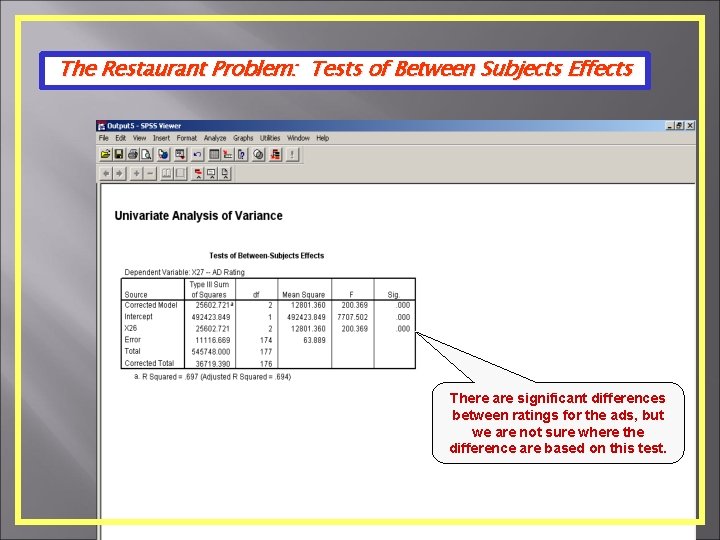Click the Select Last Output red icon
The height and width of the screenshot is (540, 720).
pos(275,155)
